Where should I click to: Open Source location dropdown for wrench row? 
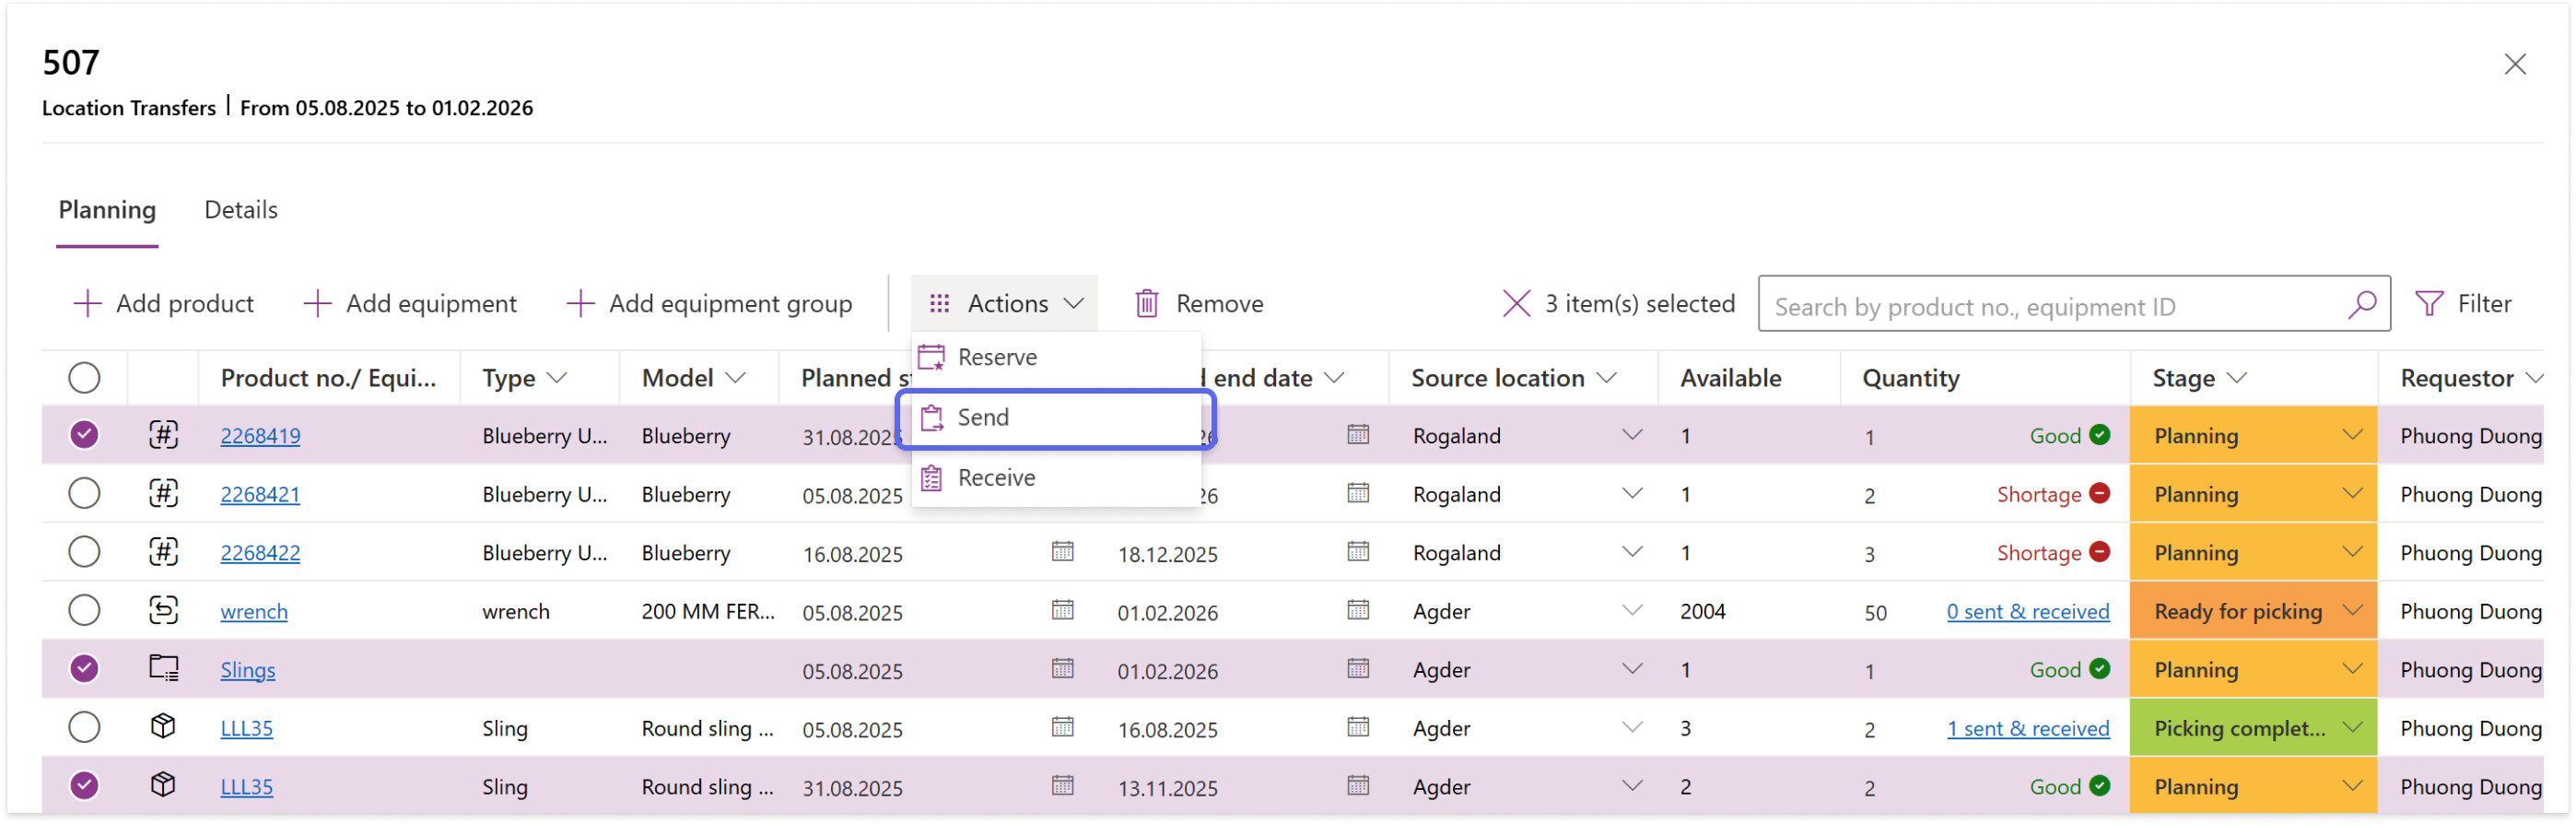pyautogui.click(x=1631, y=610)
